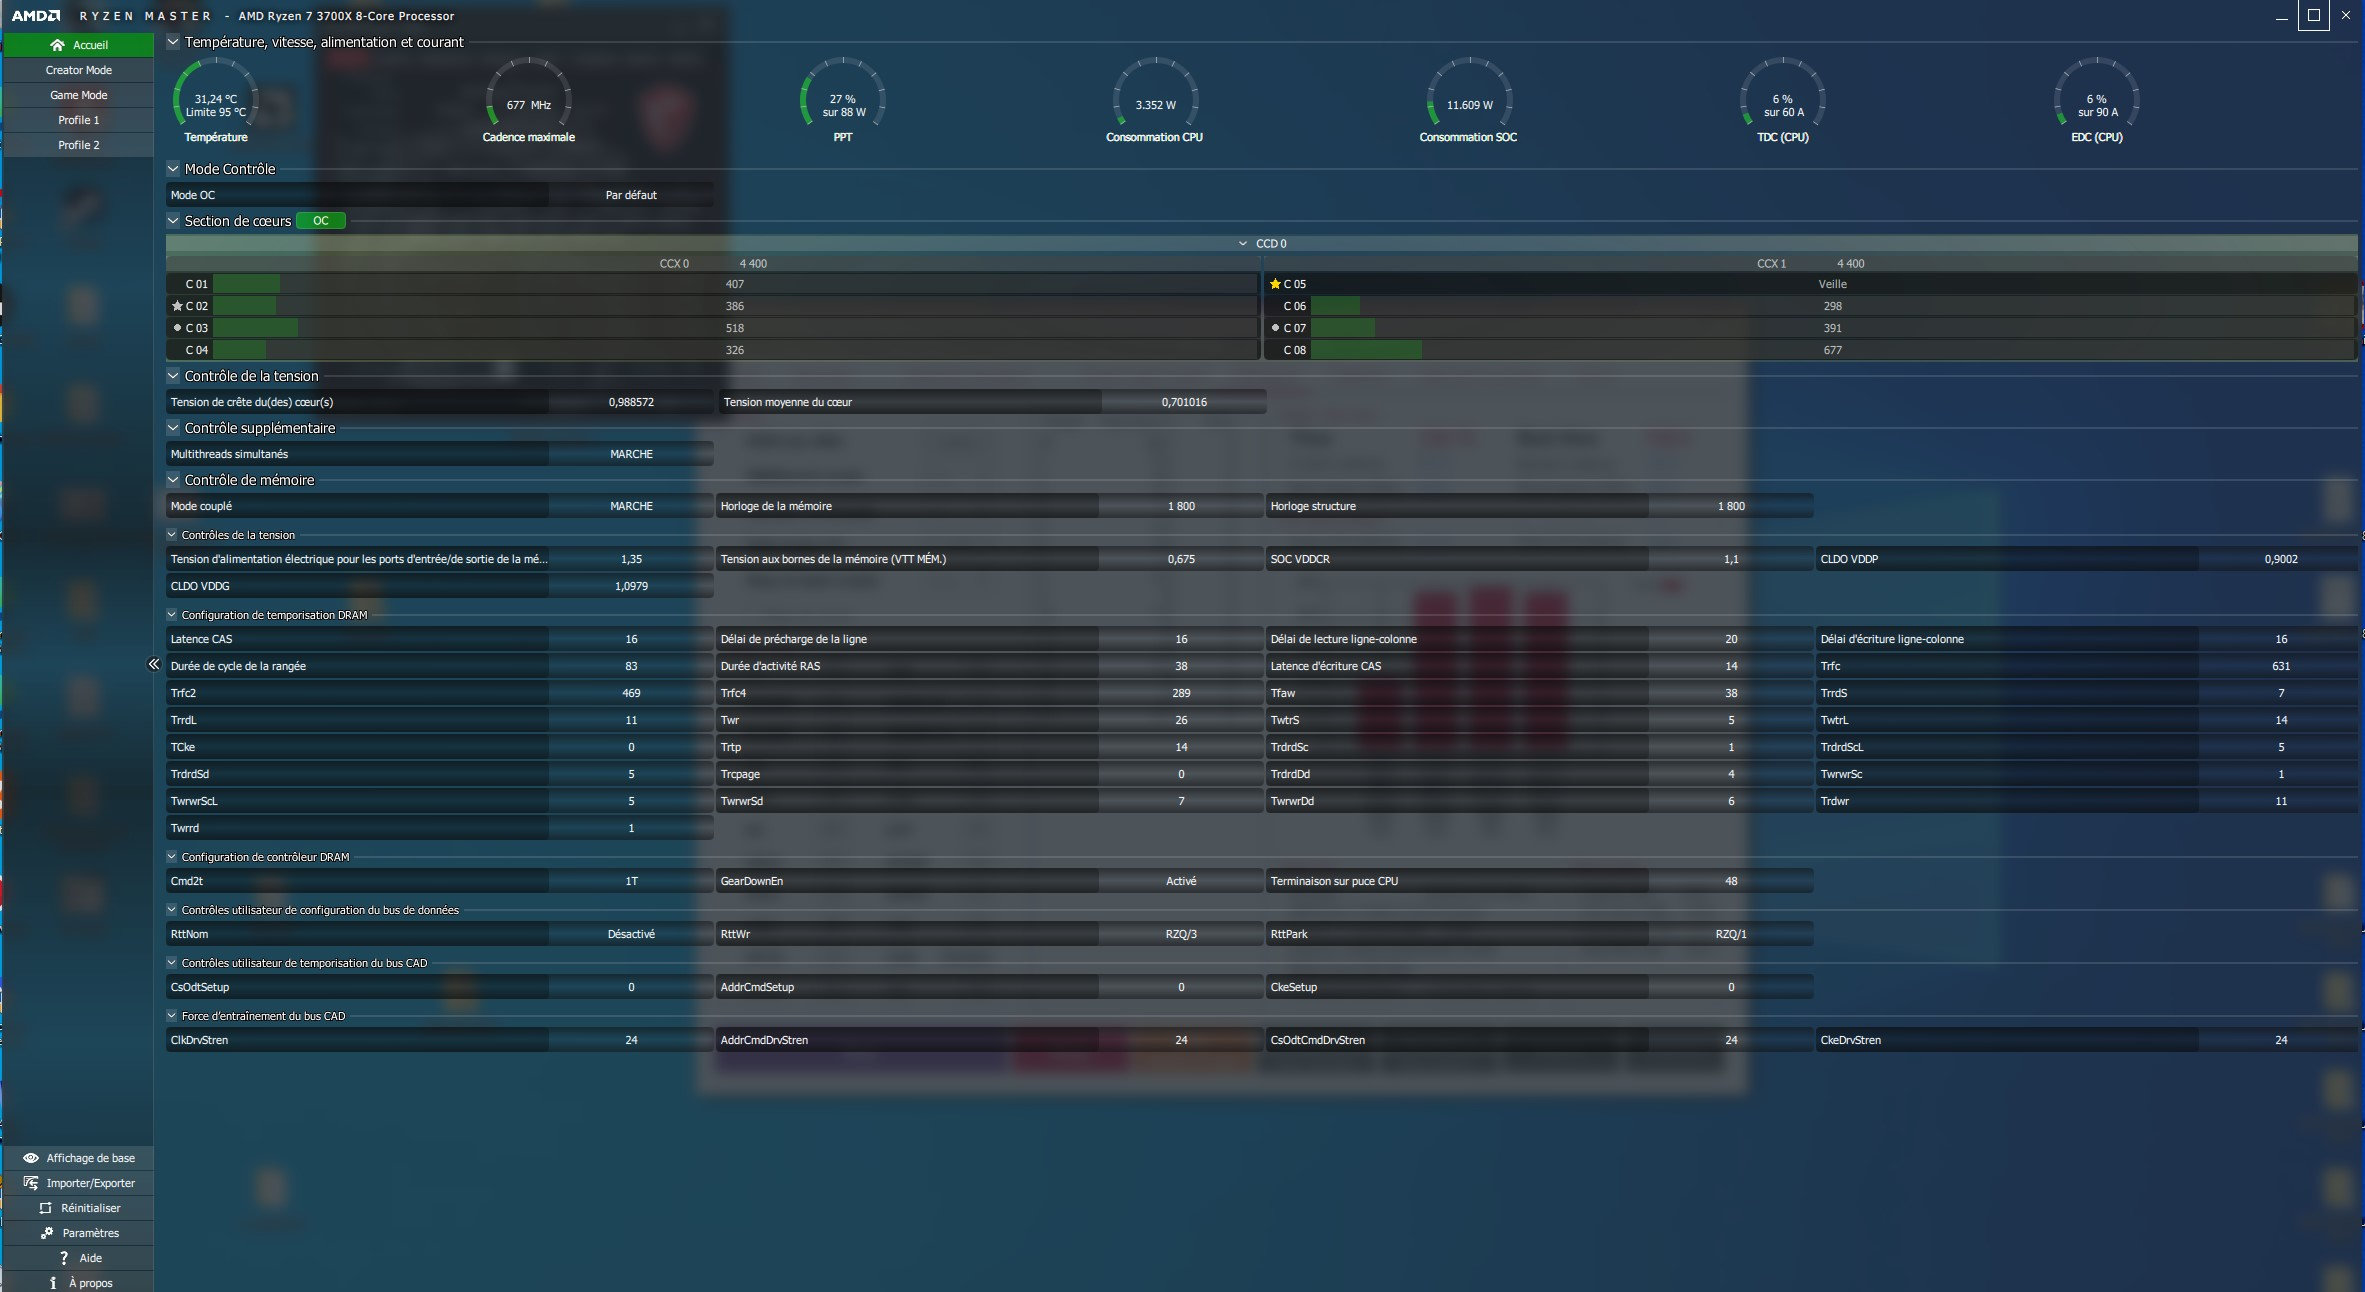Collapse the sidebar with the double-chevron icon
The width and height of the screenshot is (2365, 1292).
pyautogui.click(x=154, y=664)
